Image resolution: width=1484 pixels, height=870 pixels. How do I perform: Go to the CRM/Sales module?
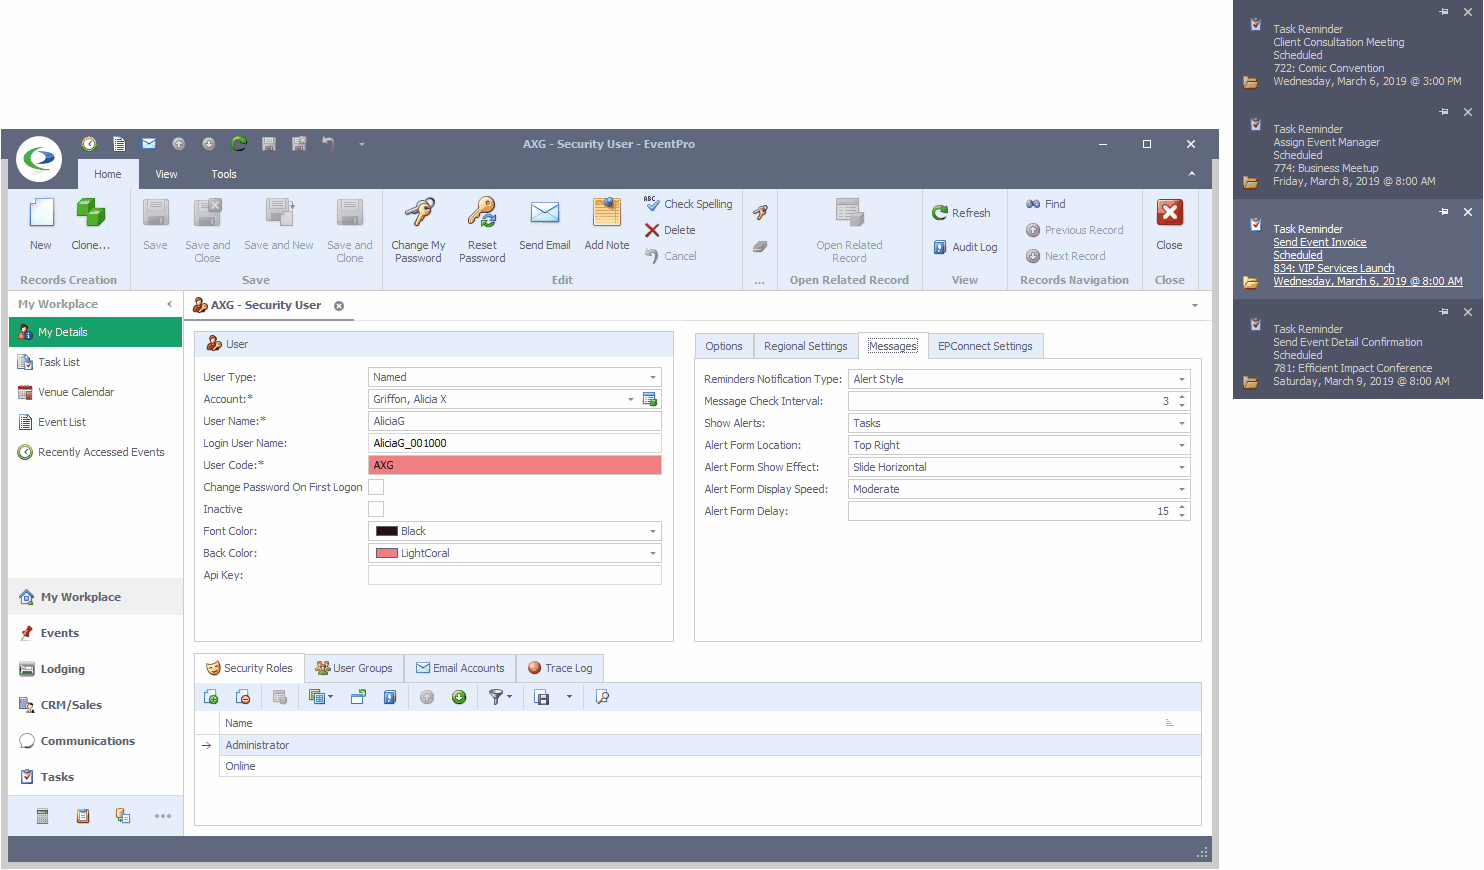(x=95, y=705)
